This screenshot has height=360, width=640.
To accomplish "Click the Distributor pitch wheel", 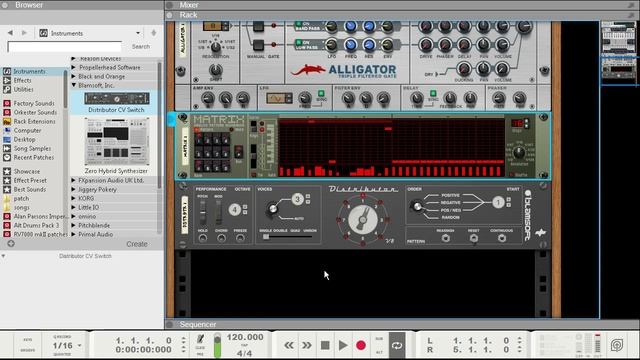I will click(x=202, y=212).
